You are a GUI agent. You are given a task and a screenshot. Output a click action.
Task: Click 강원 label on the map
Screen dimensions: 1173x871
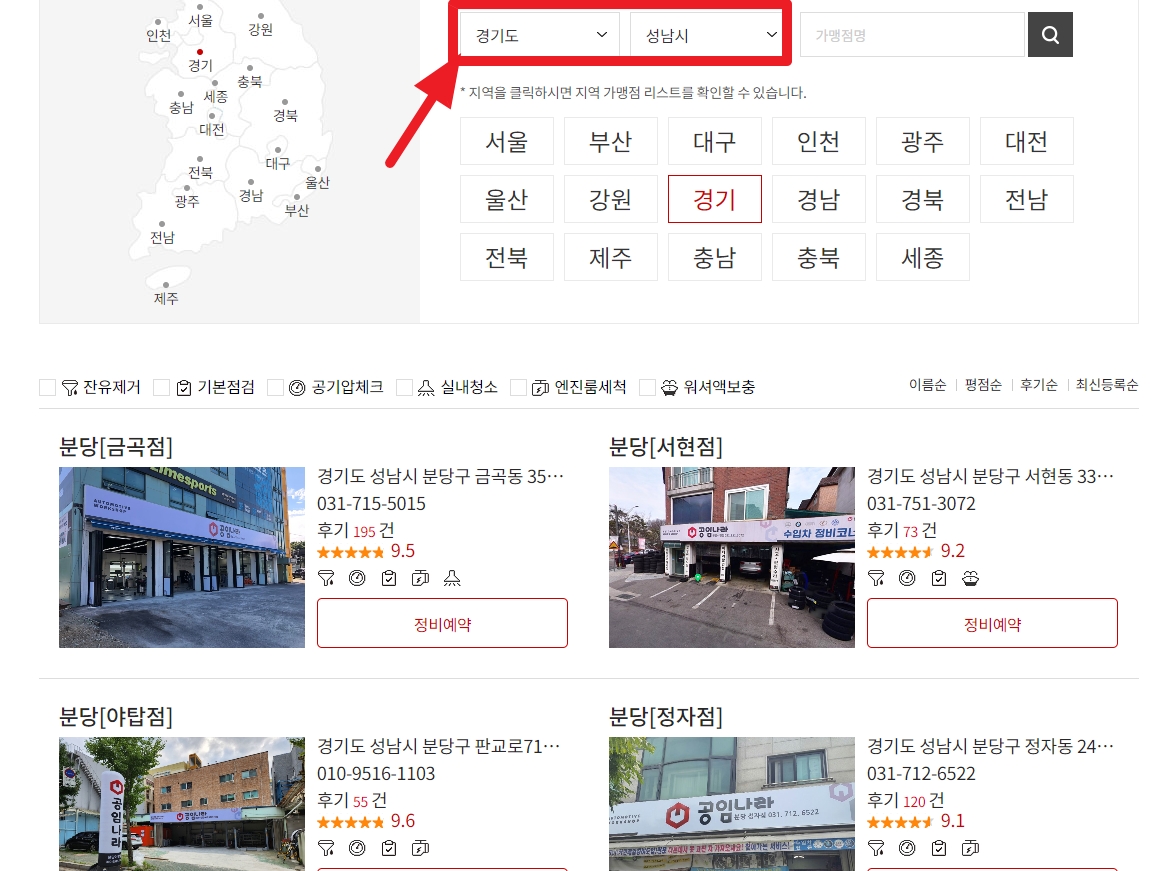[260, 30]
